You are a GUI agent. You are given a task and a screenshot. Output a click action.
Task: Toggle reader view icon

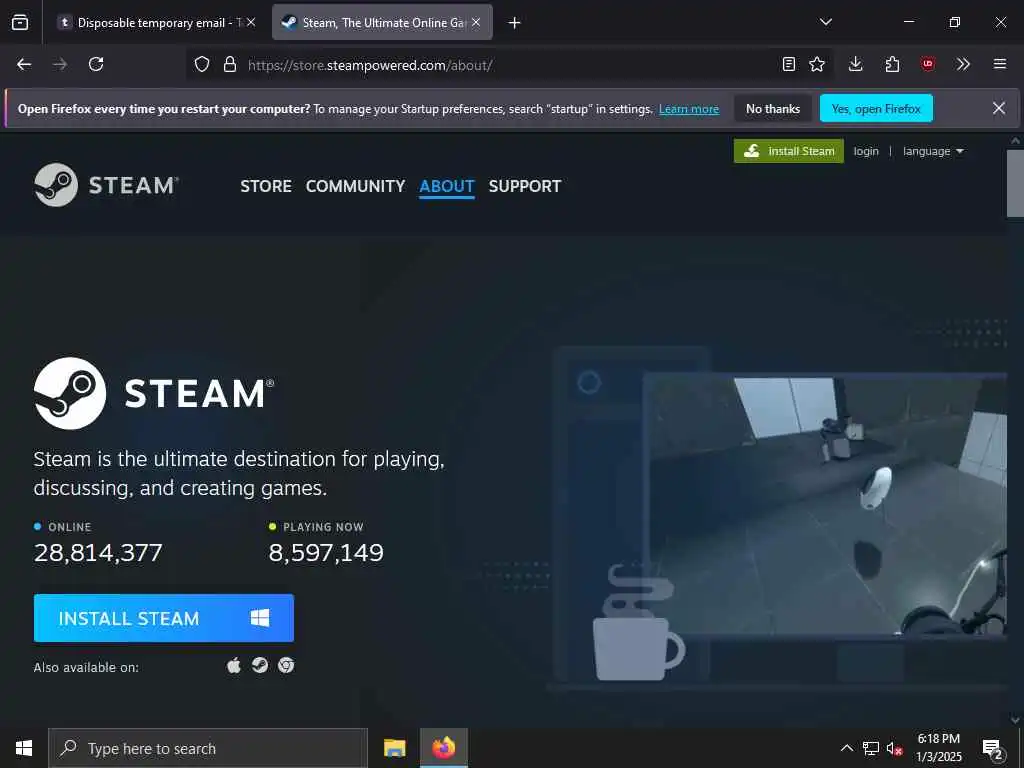[789, 64]
